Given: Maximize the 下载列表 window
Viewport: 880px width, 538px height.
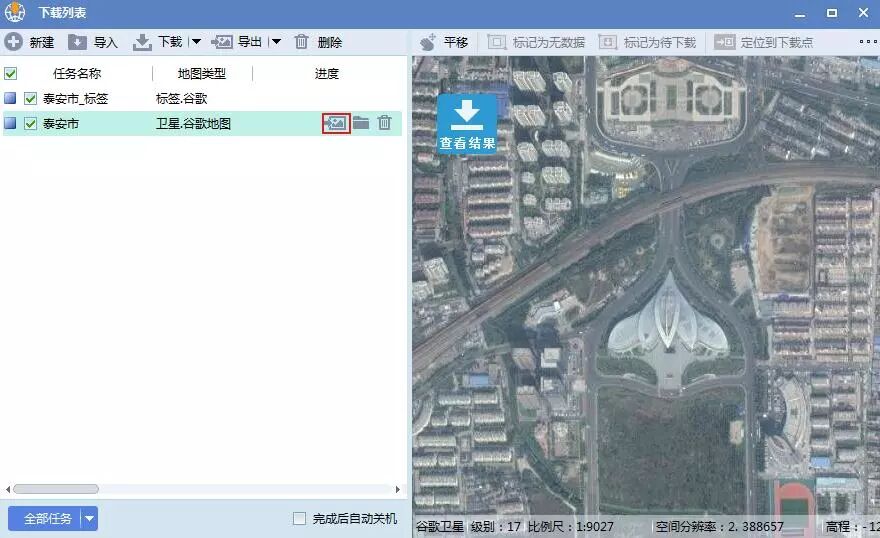Looking at the screenshot, I should pos(832,12).
